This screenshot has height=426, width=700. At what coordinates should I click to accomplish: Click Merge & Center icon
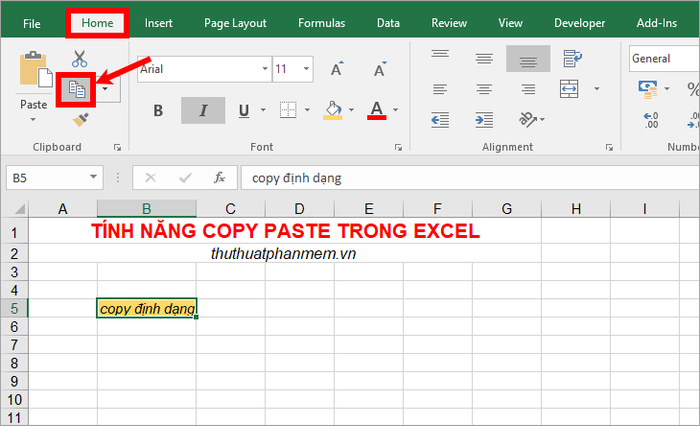(x=569, y=88)
